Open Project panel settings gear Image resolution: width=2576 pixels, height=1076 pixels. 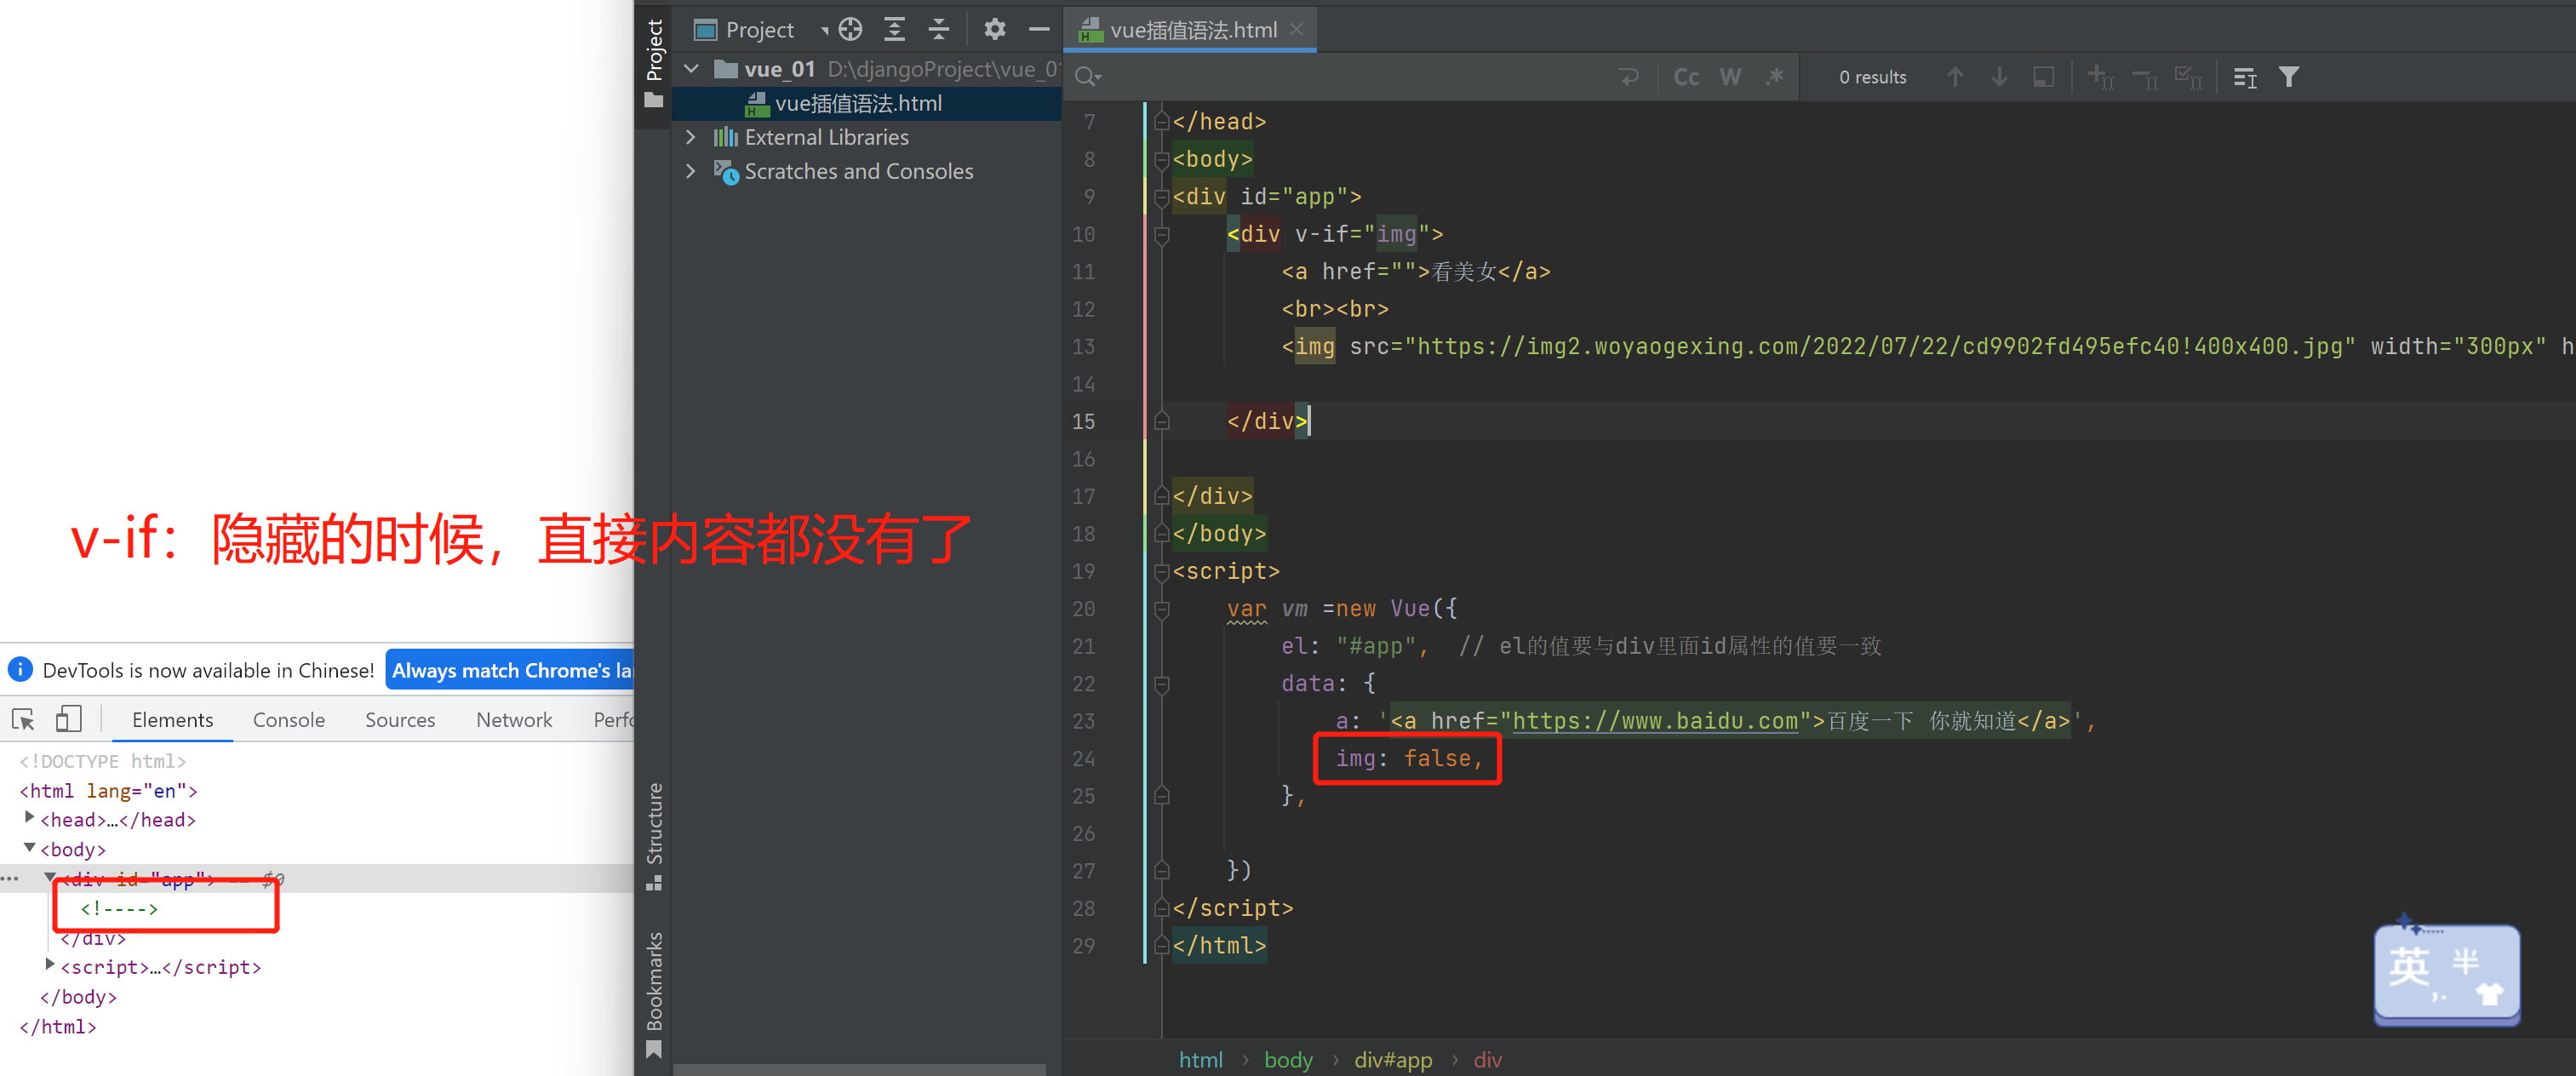click(x=994, y=29)
